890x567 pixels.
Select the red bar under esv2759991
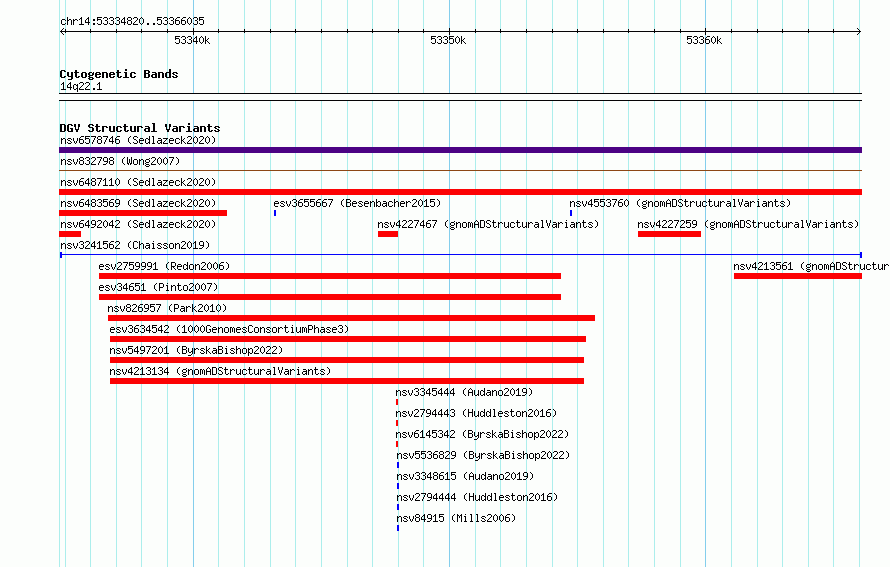pos(330,276)
